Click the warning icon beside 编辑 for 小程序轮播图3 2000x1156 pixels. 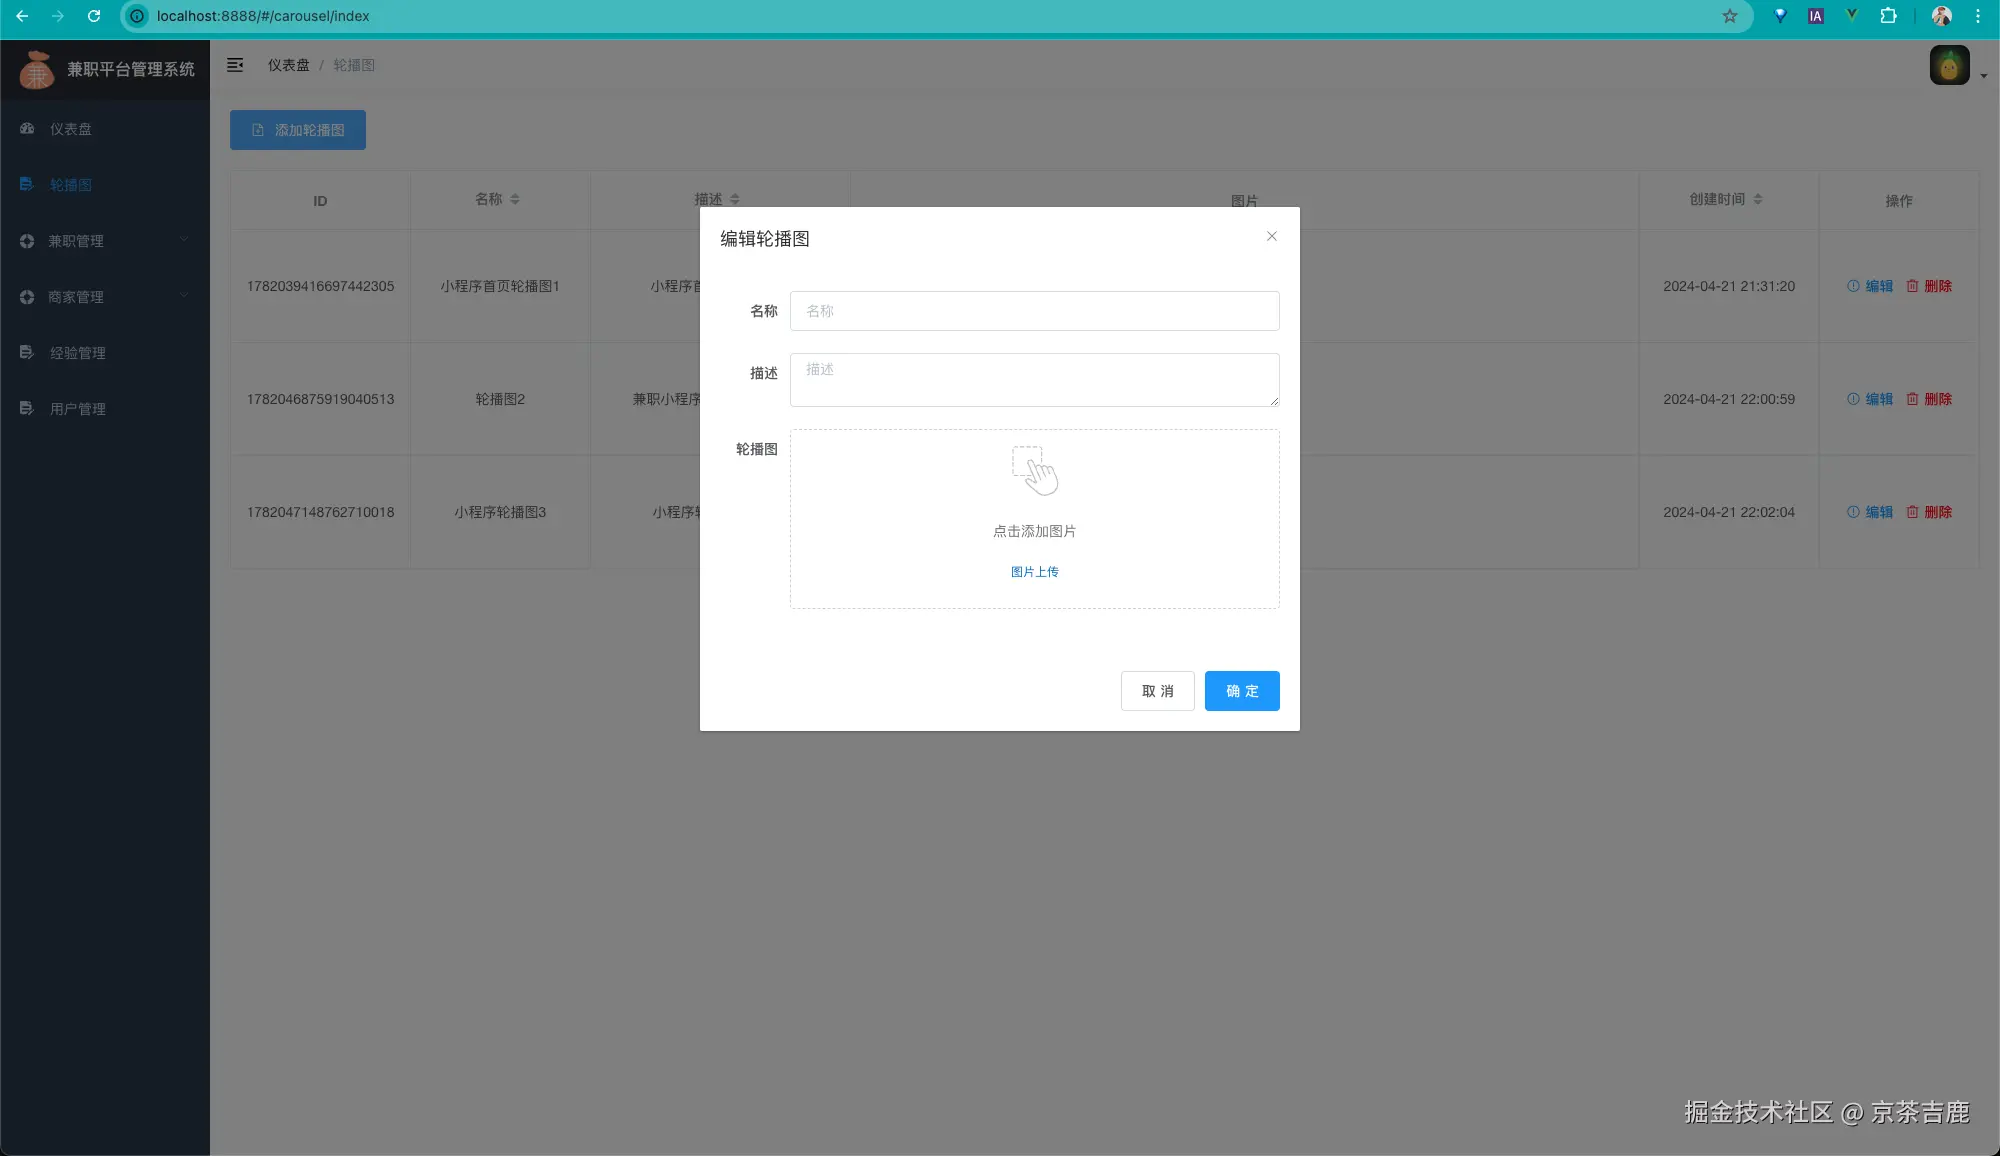1851,511
